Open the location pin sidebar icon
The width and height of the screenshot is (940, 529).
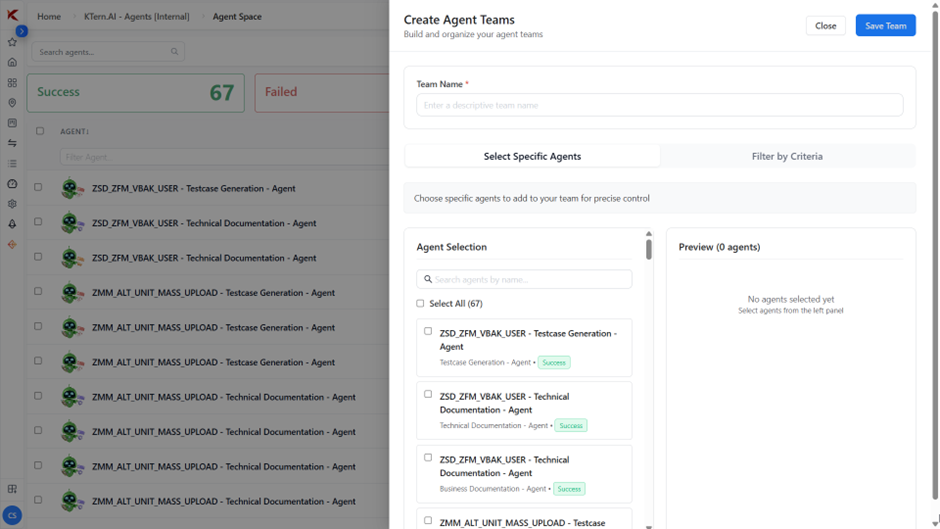point(12,103)
